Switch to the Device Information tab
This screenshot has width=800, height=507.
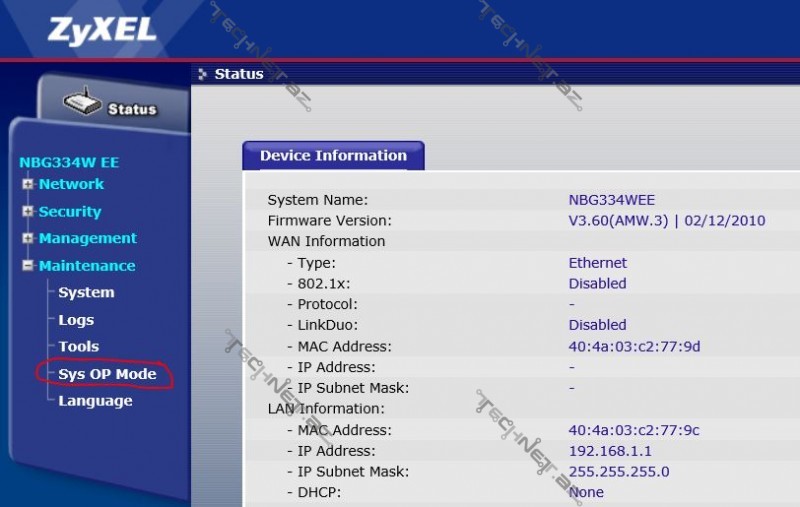(x=333, y=156)
